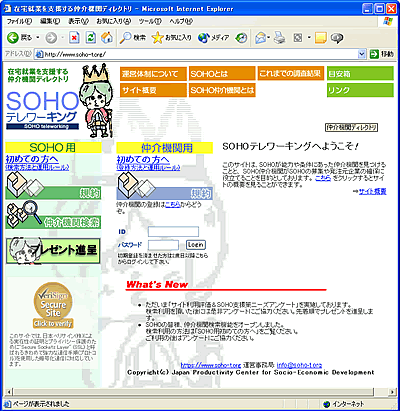Click こちら registration link for 仲介機関
Image resolution: width=400 pixels, height=411 pixels.
coord(173,205)
